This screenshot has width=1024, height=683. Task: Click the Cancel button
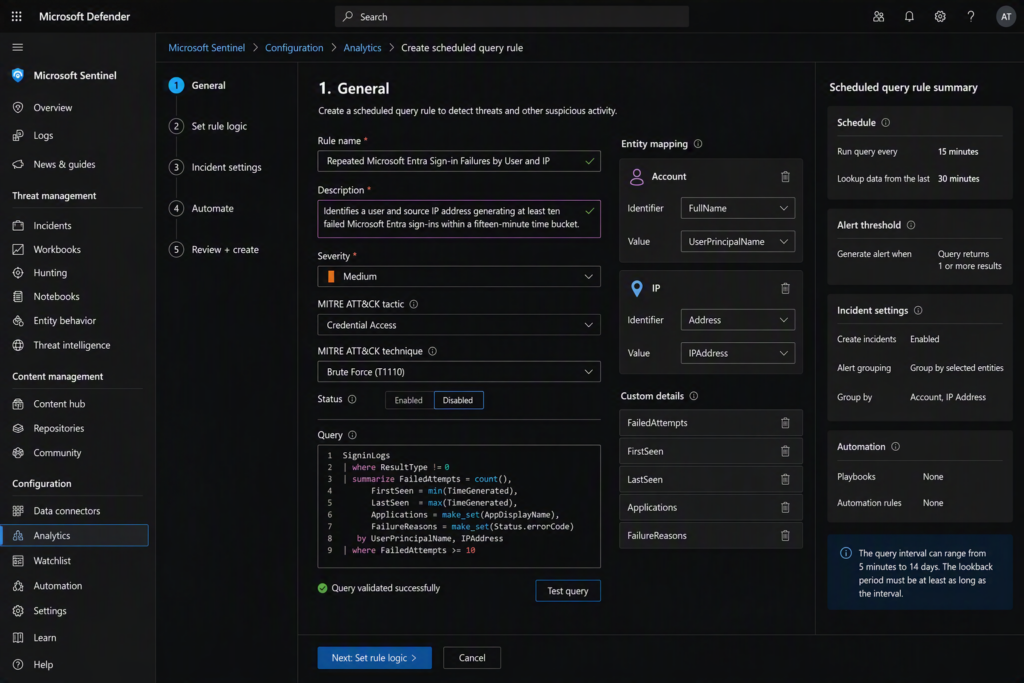[472, 658]
